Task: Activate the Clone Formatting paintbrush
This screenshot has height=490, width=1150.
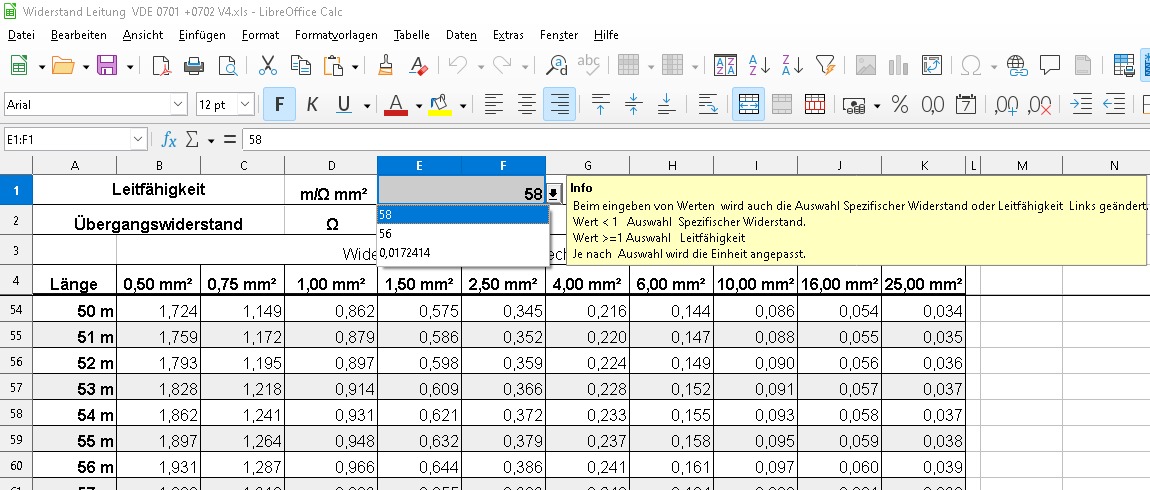Action: (385, 66)
